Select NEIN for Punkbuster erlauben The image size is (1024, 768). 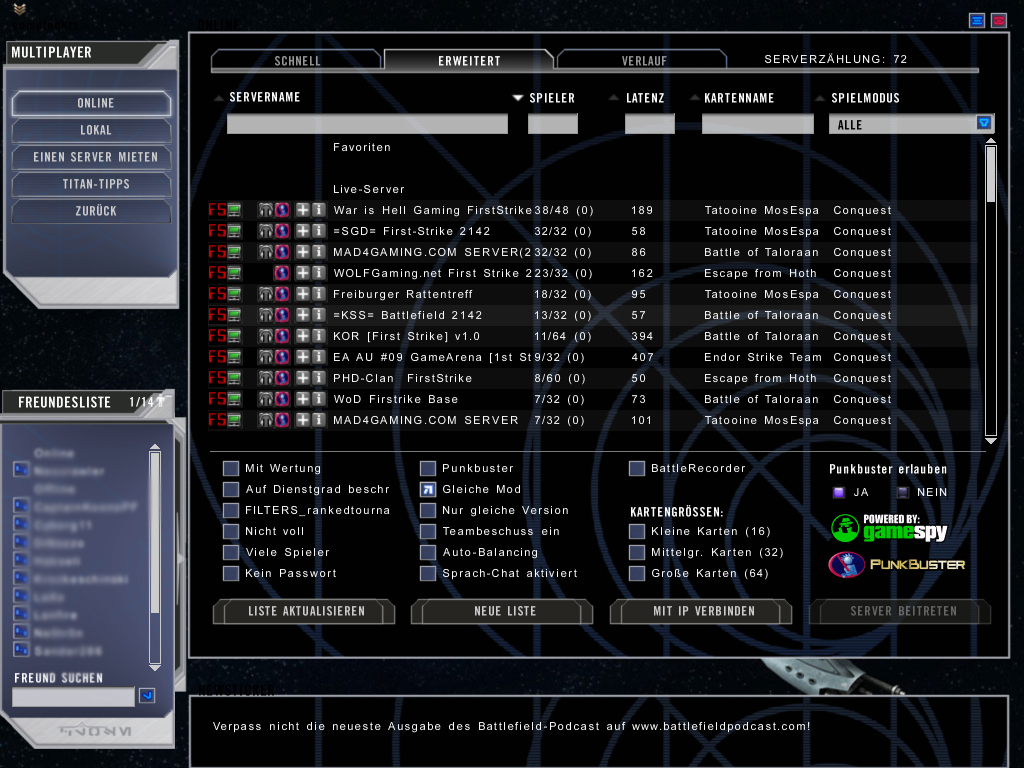(x=903, y=492)
